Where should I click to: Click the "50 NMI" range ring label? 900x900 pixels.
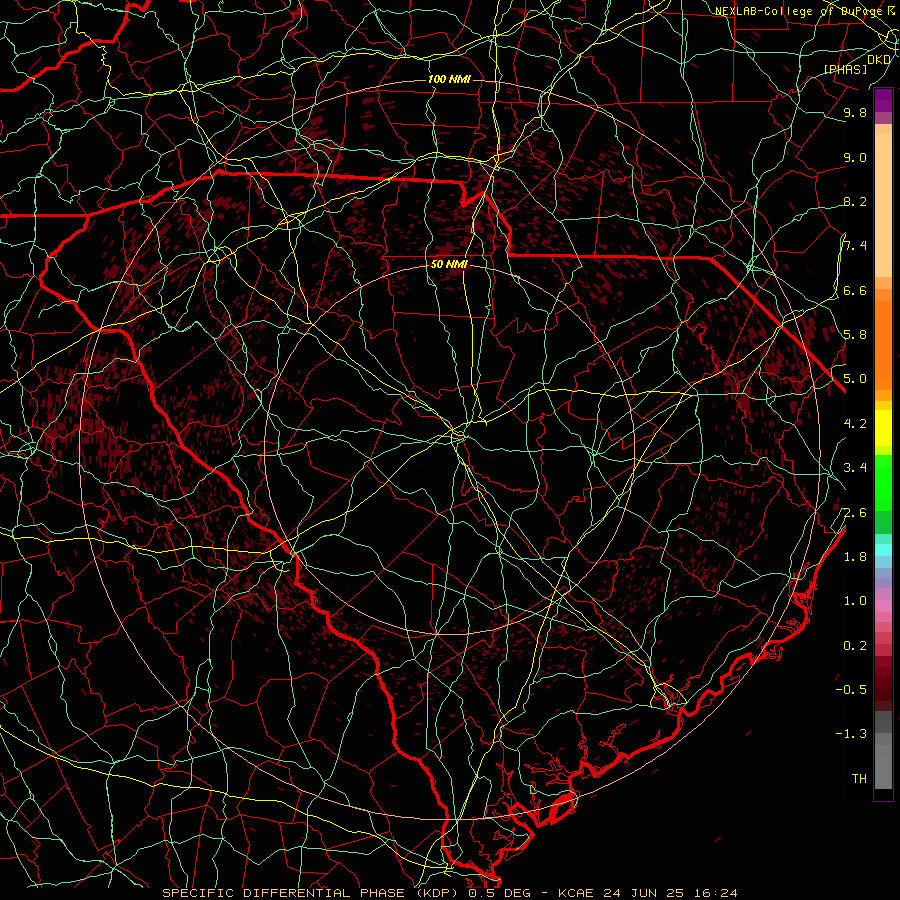[449, 265]
